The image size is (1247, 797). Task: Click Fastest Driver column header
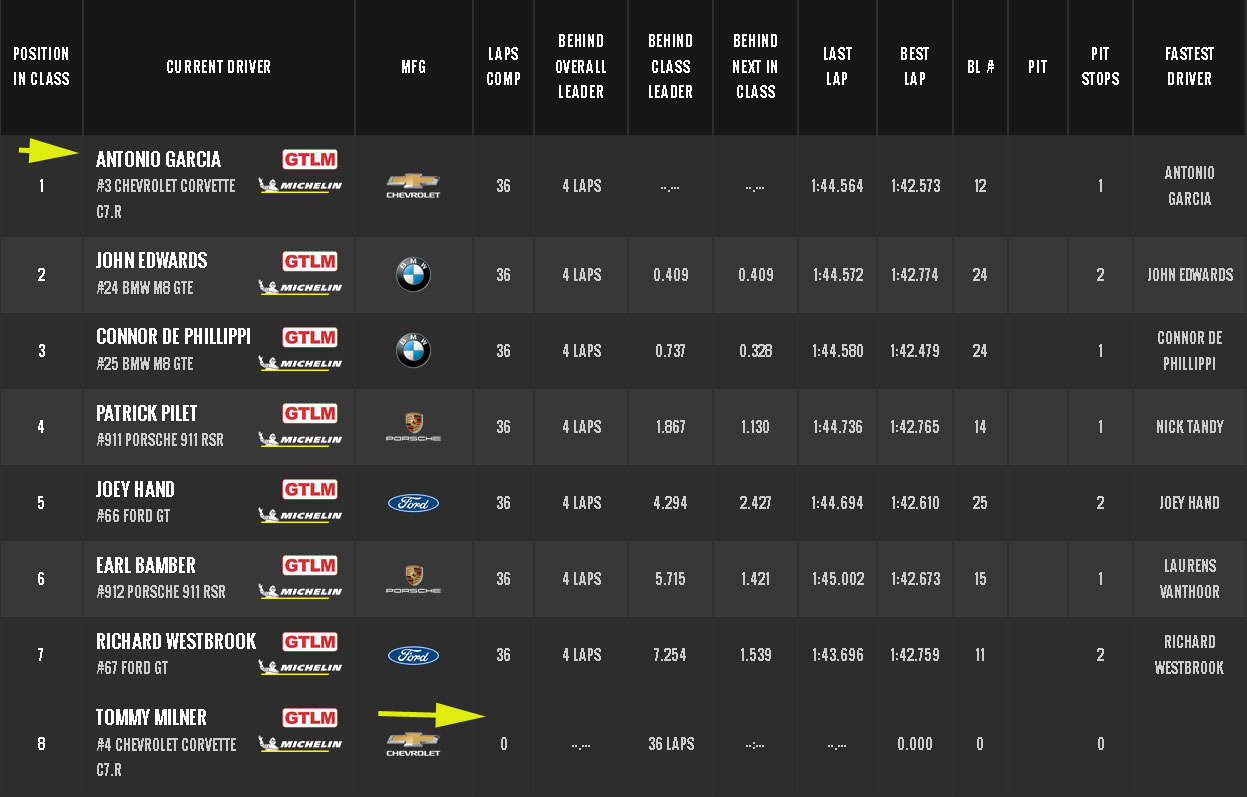tap(1189, 67)
